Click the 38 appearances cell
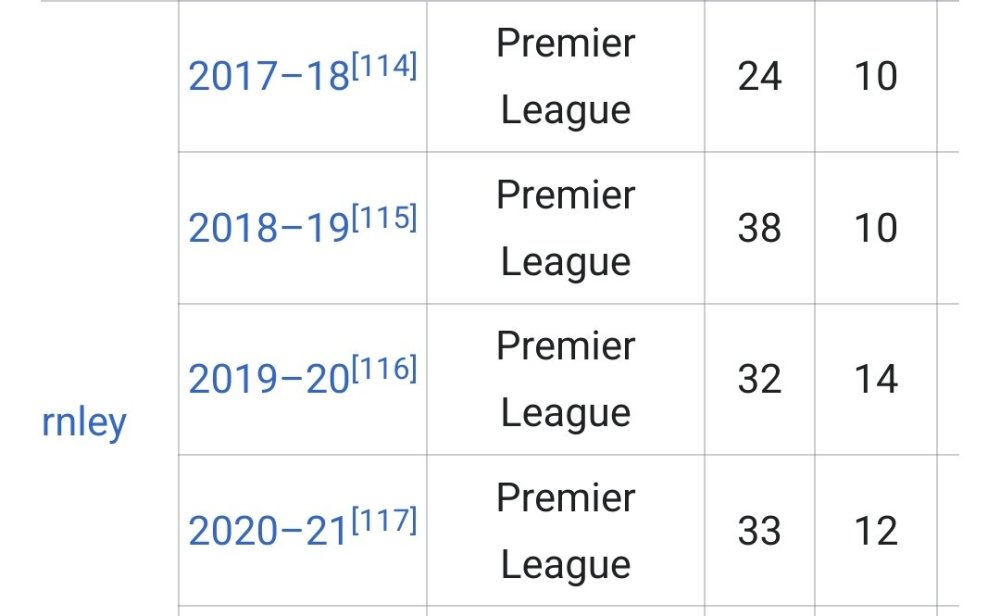1000x616 pixels. pyautogui.click(x=759, y=229)
